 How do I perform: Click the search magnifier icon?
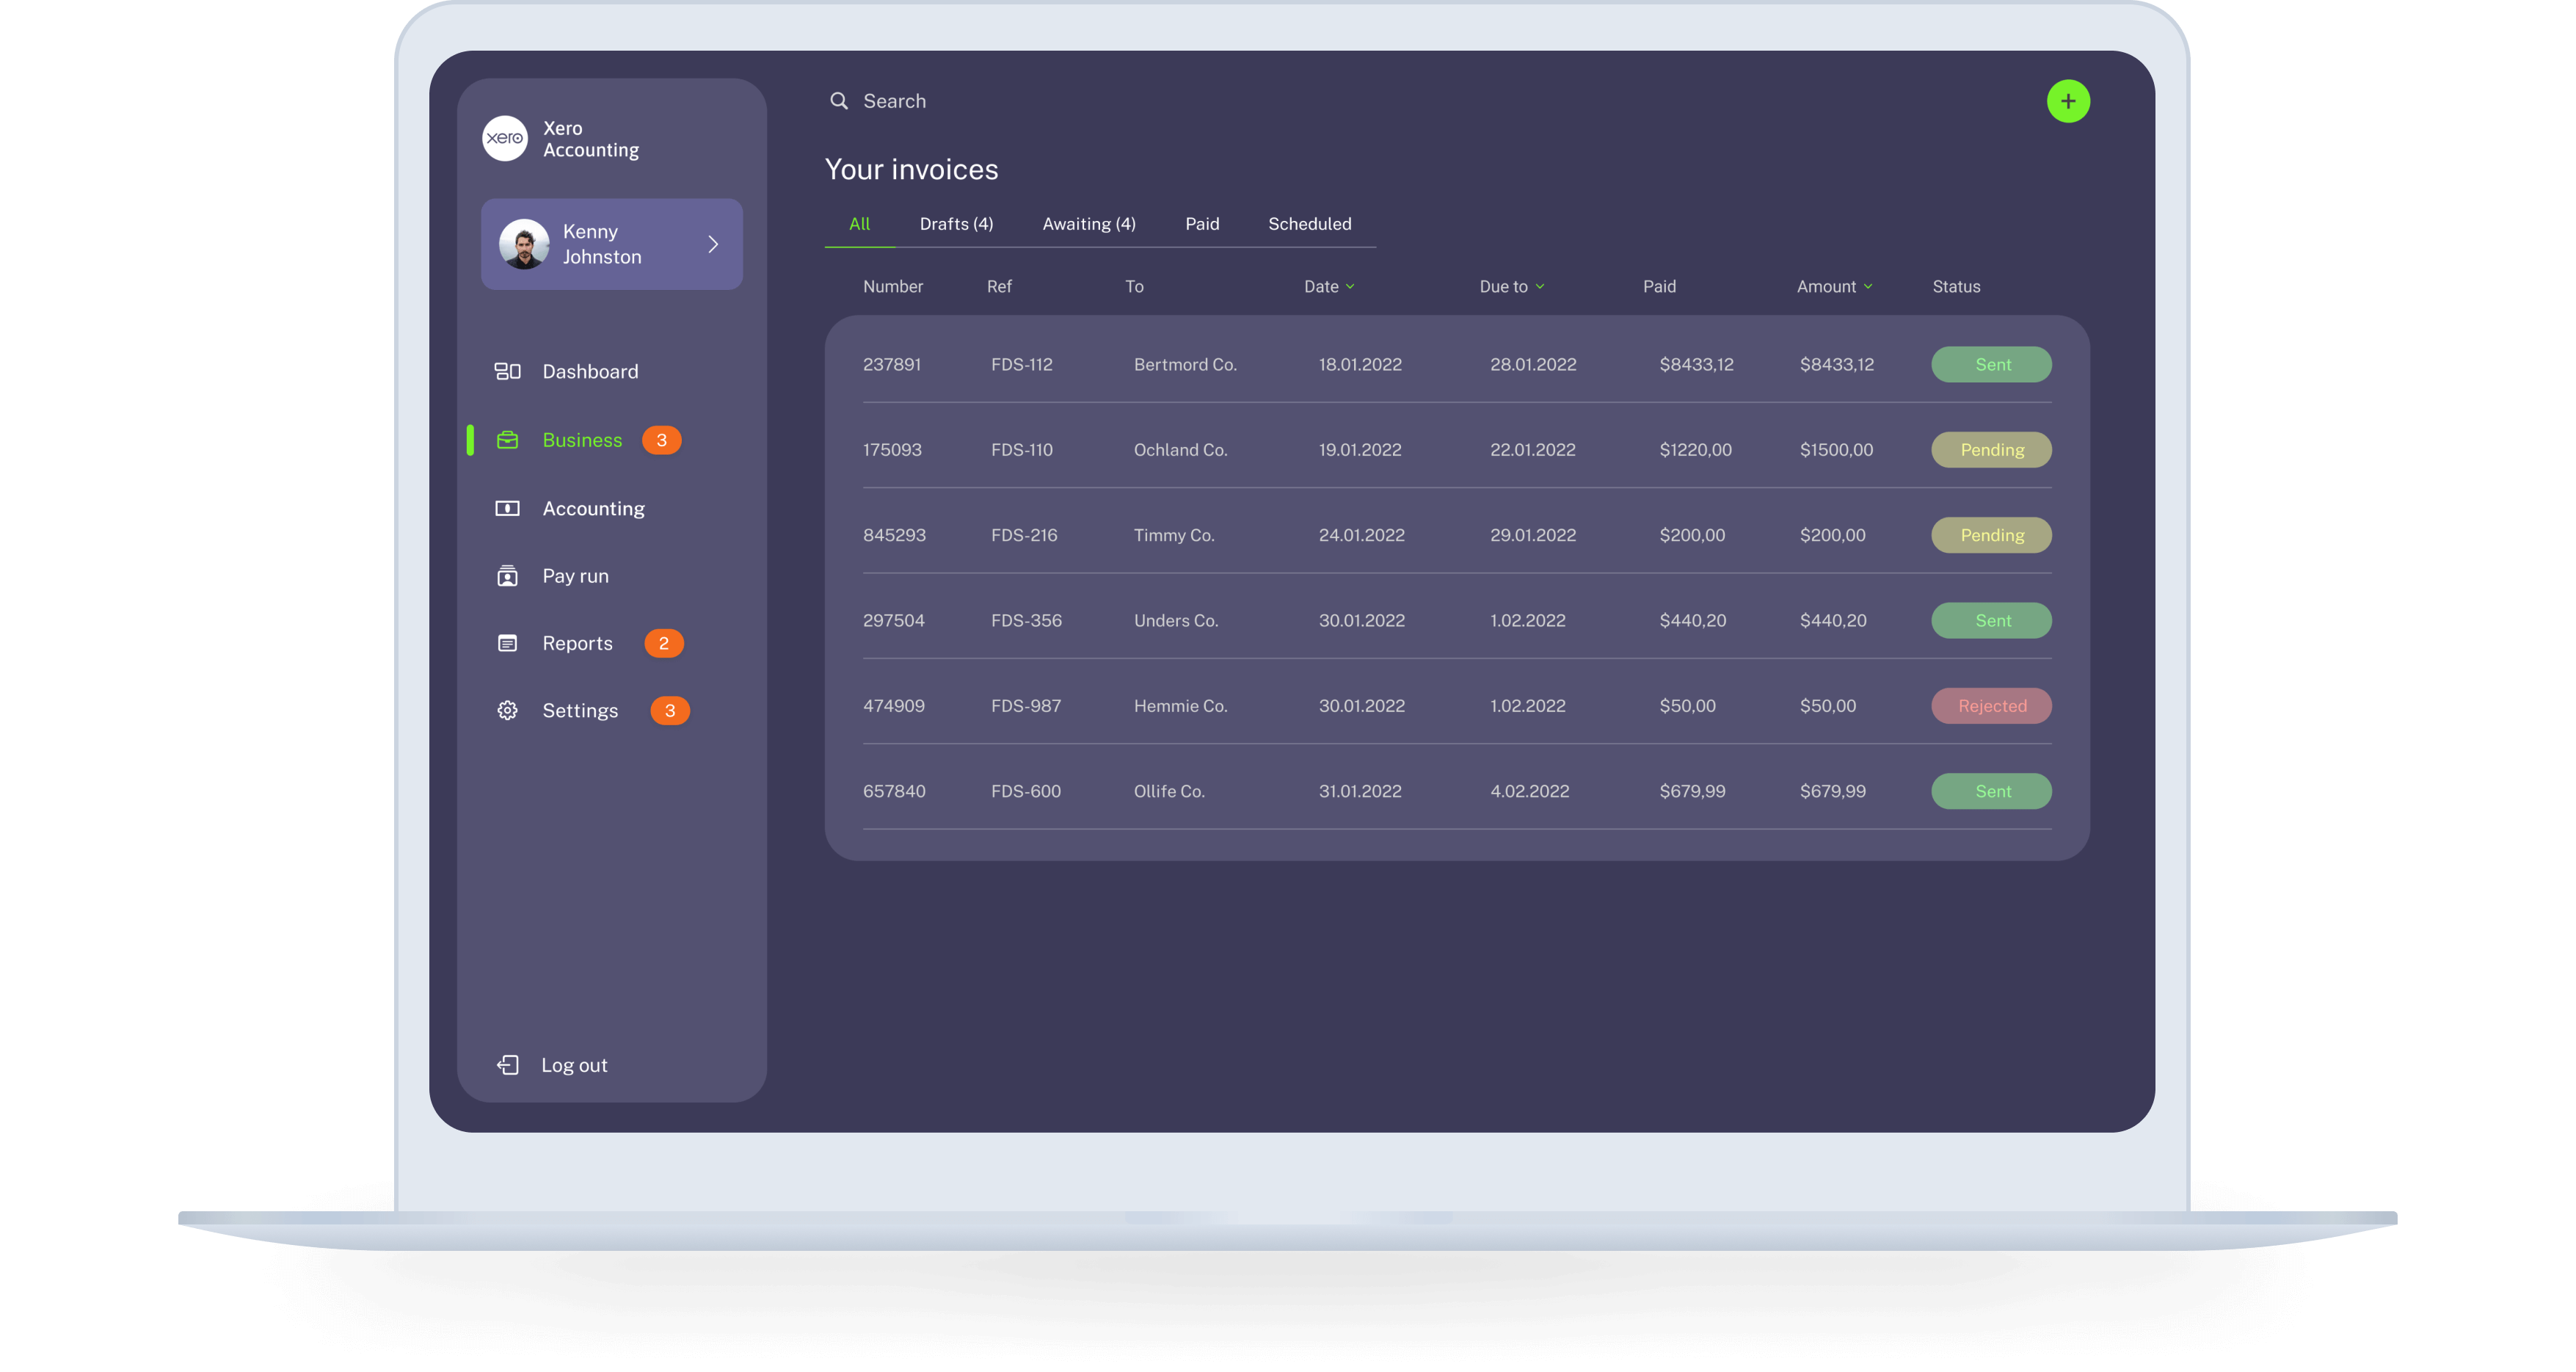pos(838,101)
